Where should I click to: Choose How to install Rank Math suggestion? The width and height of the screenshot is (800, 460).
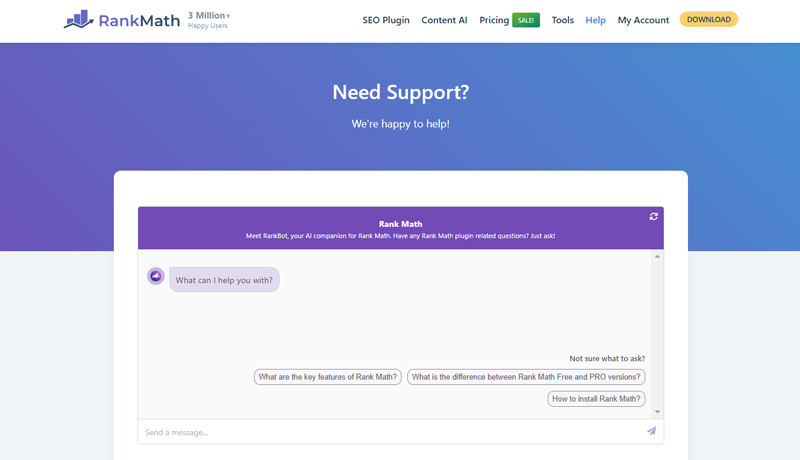tap(596, 399)
